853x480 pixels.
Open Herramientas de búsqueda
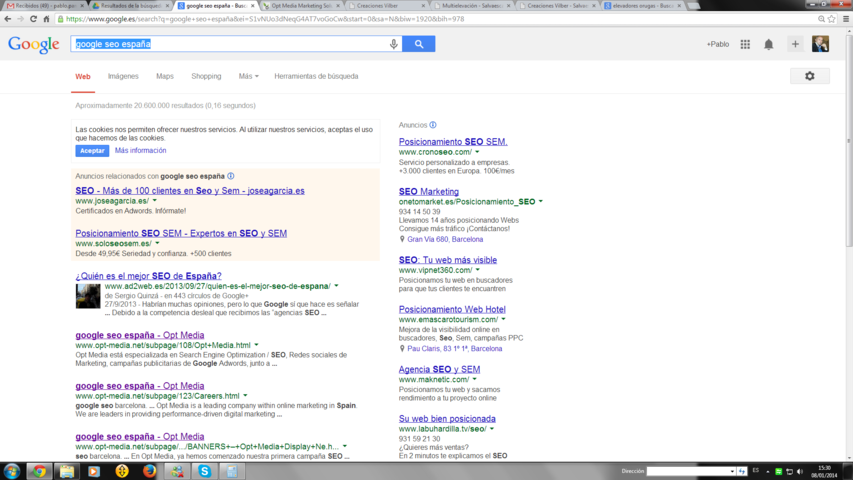coord(316,76)
